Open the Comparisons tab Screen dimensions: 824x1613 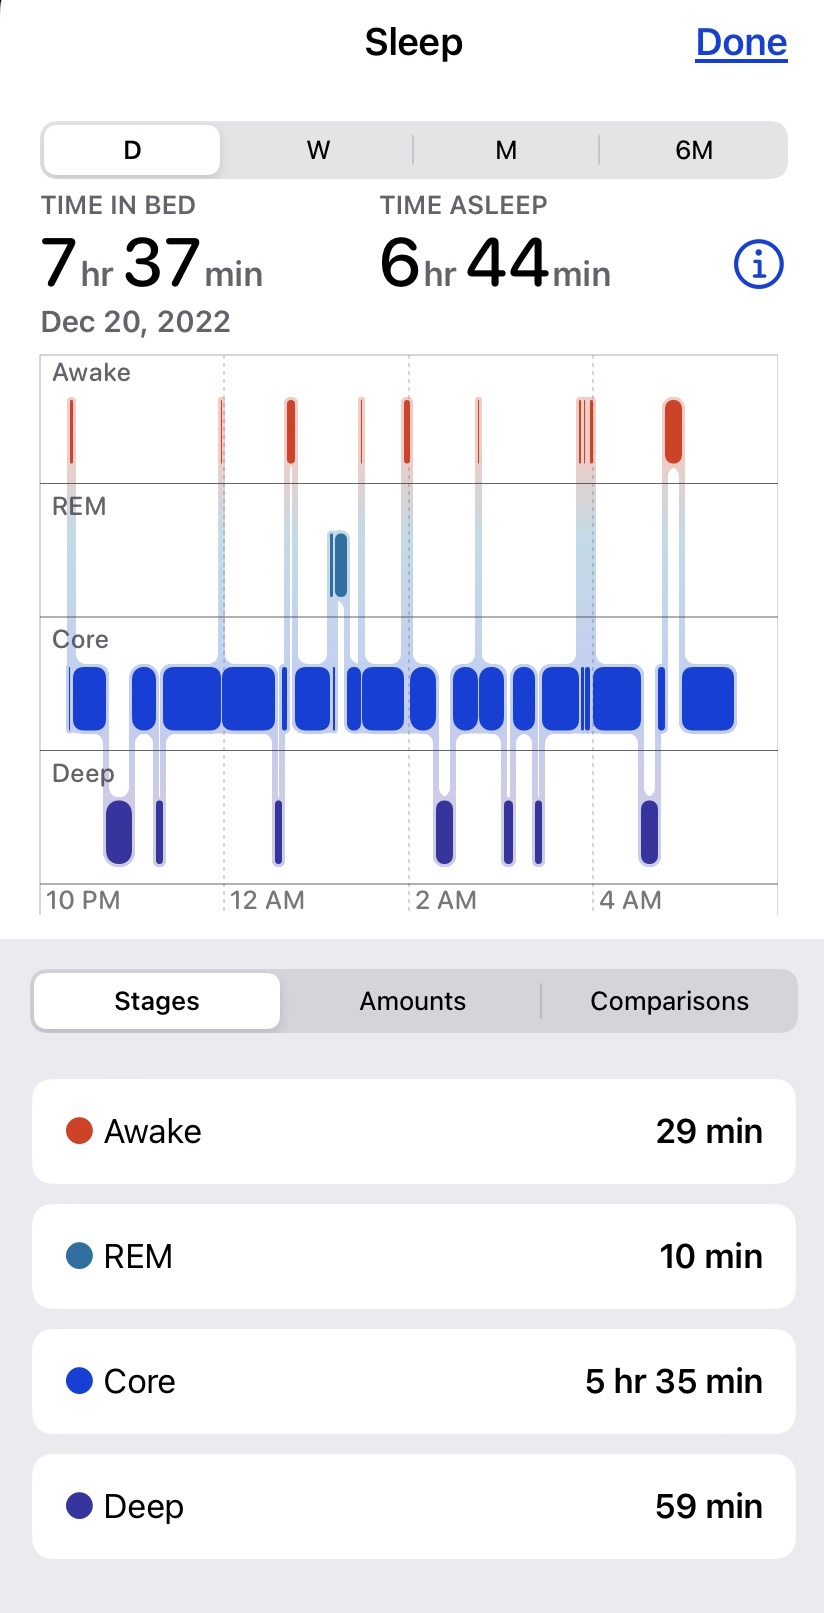(669, 1001)
